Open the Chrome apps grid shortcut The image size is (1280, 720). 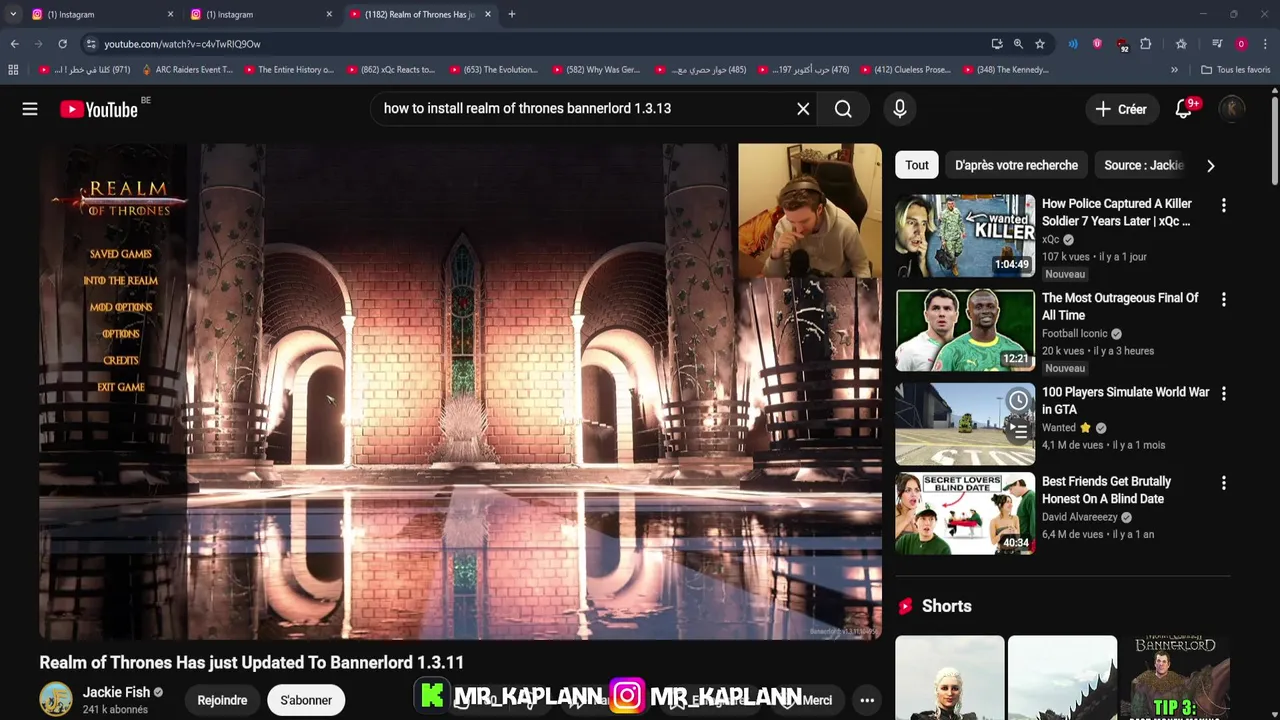[x=13, y=70]
